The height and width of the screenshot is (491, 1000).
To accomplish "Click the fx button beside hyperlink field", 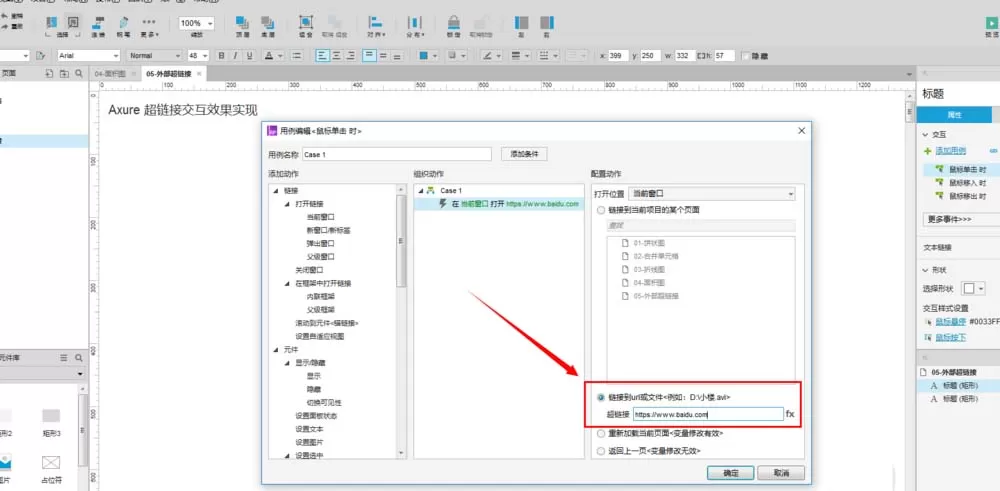I will (x=790, y=414).
